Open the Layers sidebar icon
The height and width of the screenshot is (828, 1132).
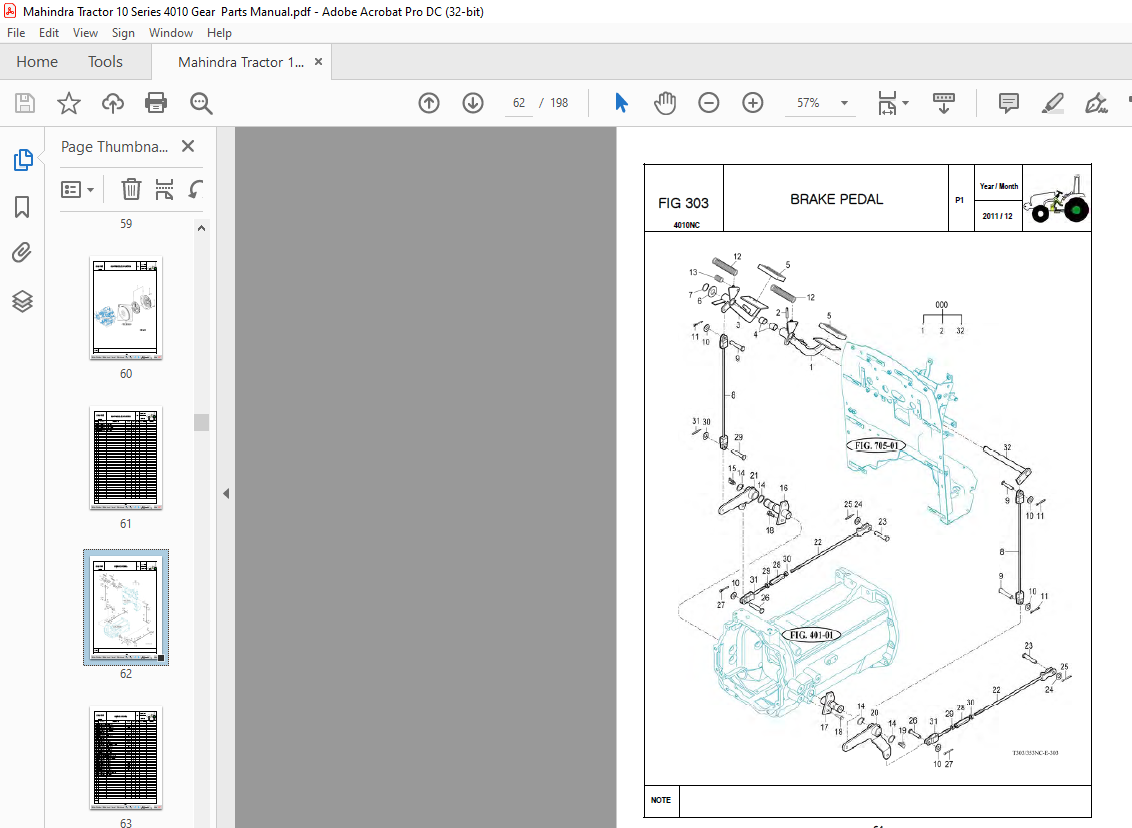click(22, 301)
